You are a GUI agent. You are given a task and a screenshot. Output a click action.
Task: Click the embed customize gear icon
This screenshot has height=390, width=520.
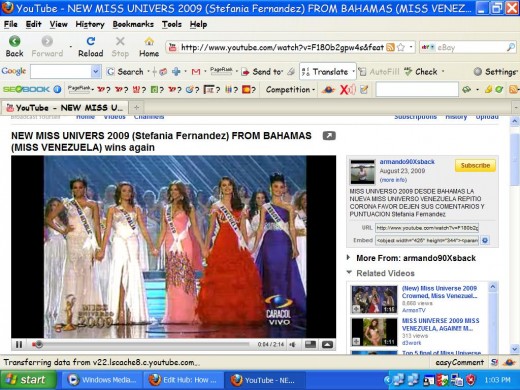click(485, 240)
